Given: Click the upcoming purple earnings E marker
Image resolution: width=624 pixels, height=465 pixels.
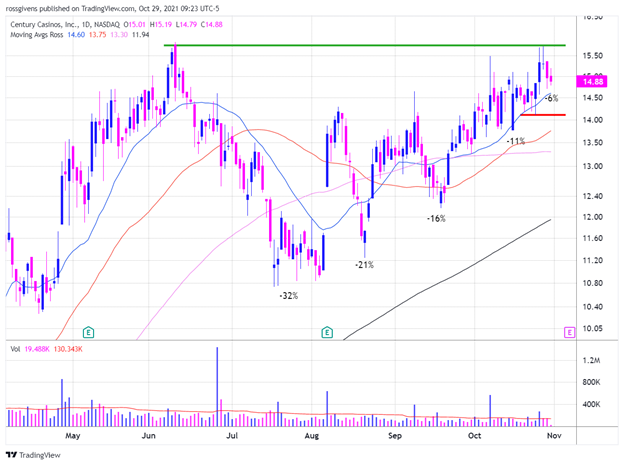Looking at the screenshot, I should tap(570, 332).
